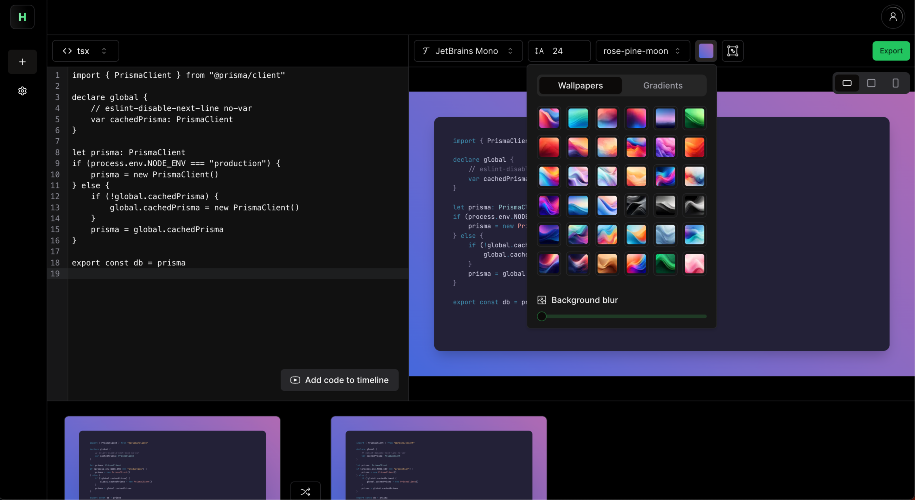The image size is (915, 500).
Task: Expand the rose-pine-moon theme dropdown
Action: pos(643,51)
